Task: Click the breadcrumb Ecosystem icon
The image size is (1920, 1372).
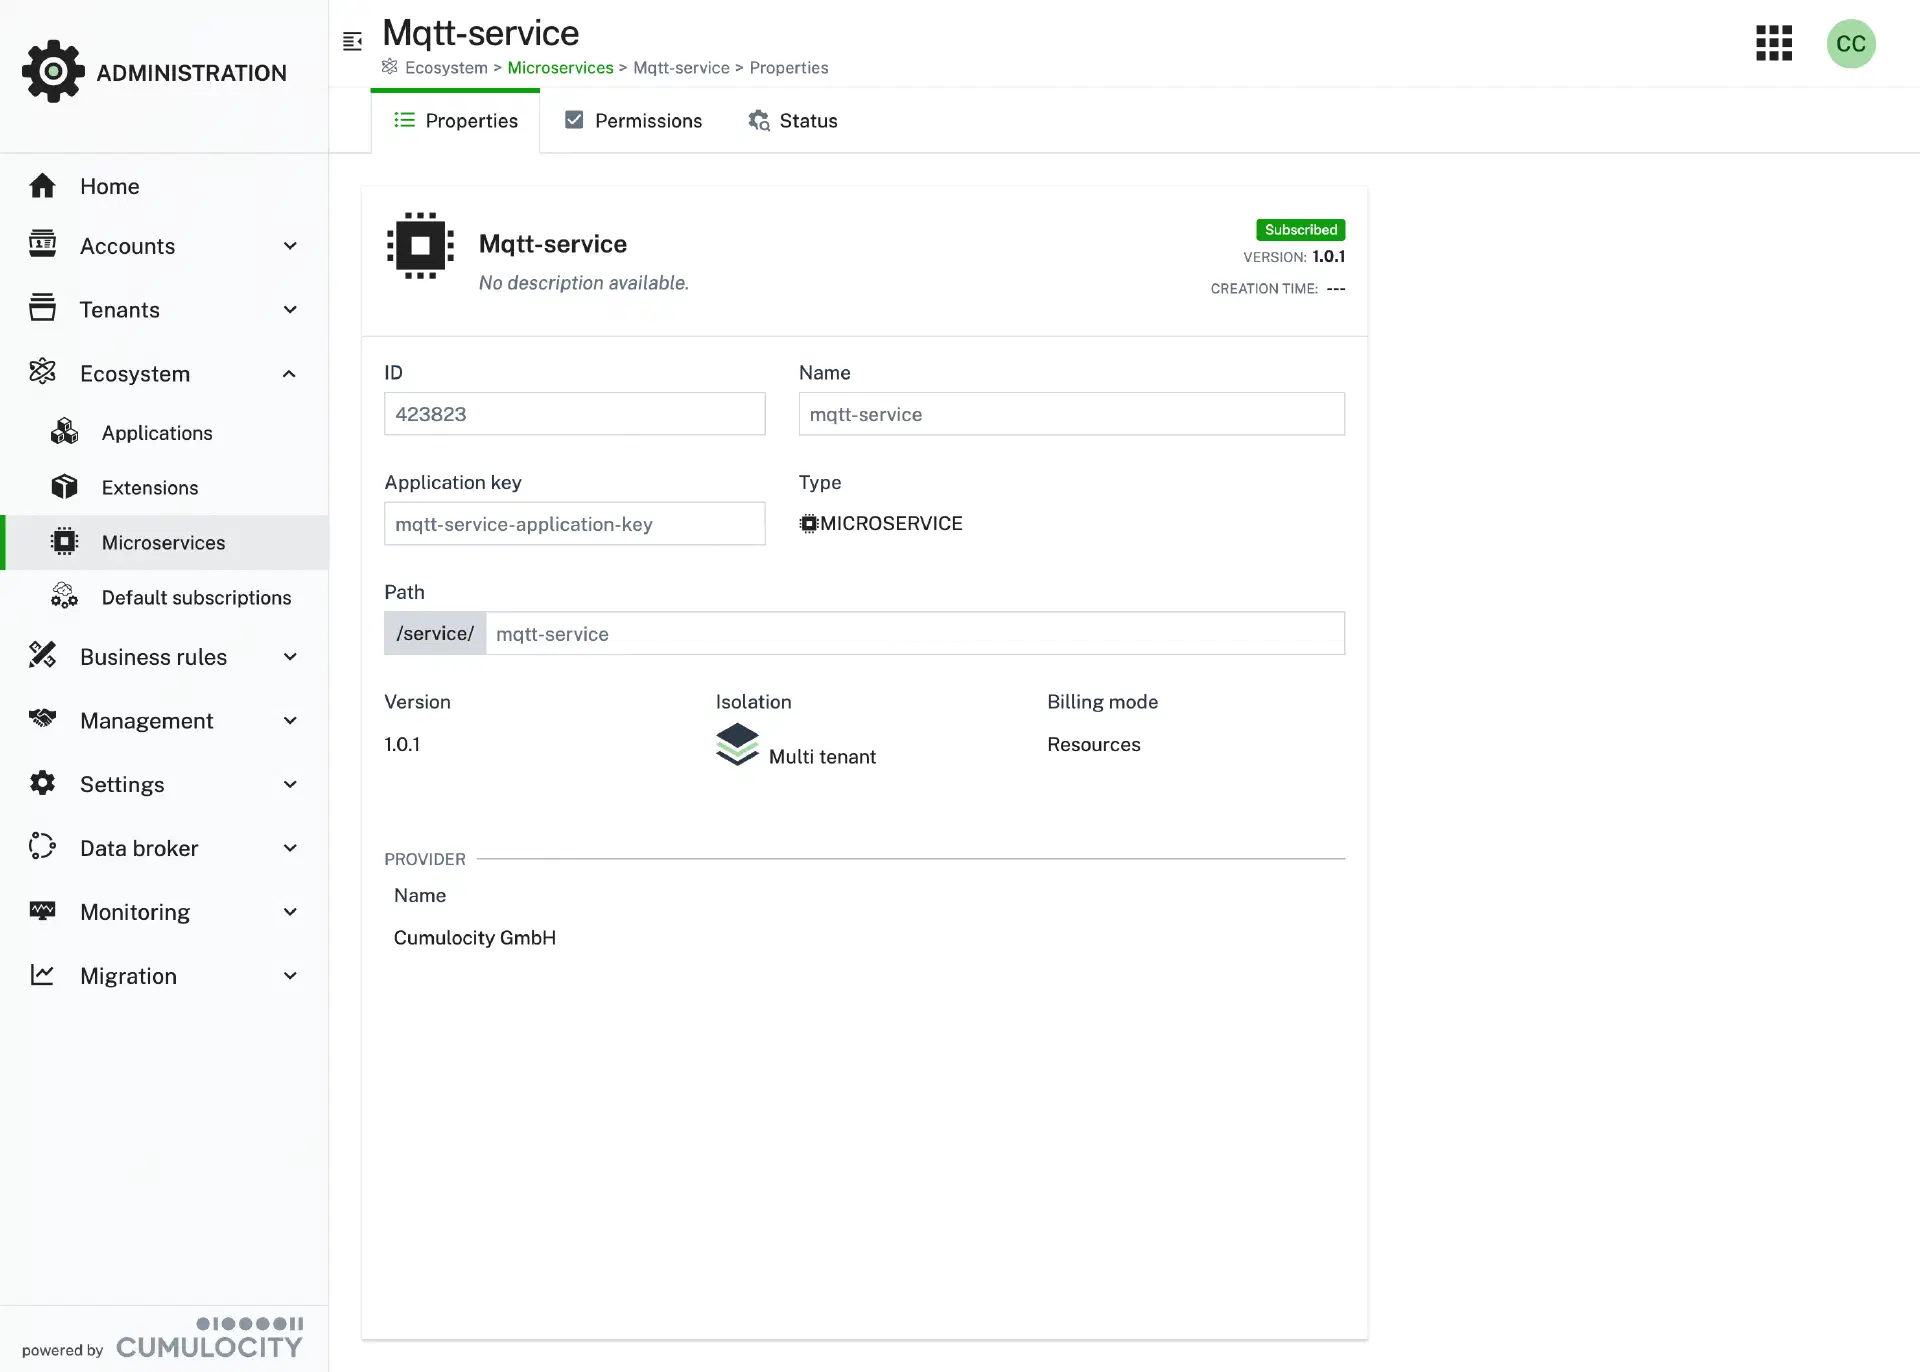Action: click(390, 66)
